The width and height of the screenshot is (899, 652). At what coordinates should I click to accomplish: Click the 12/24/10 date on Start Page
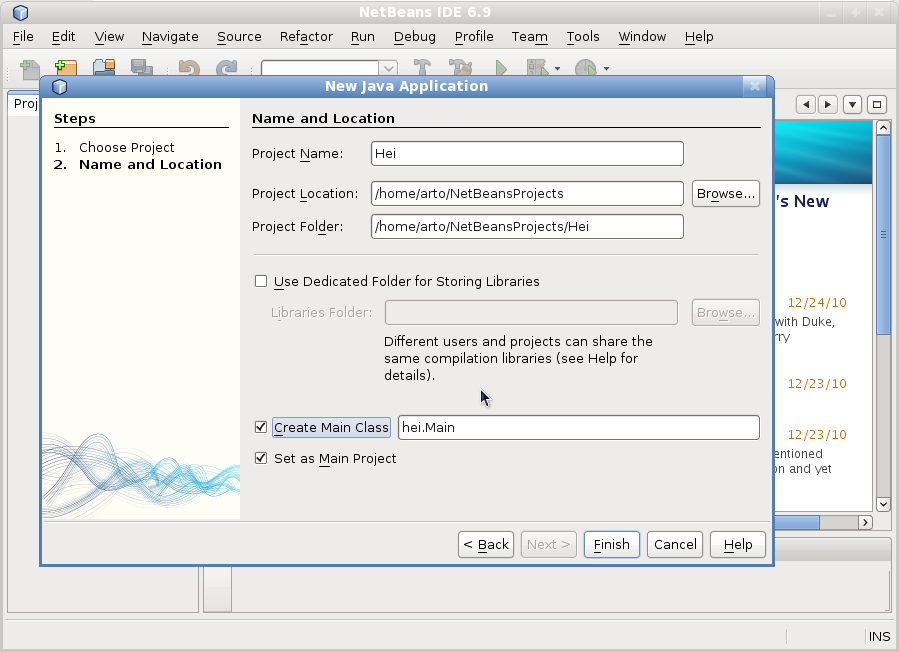816,303
